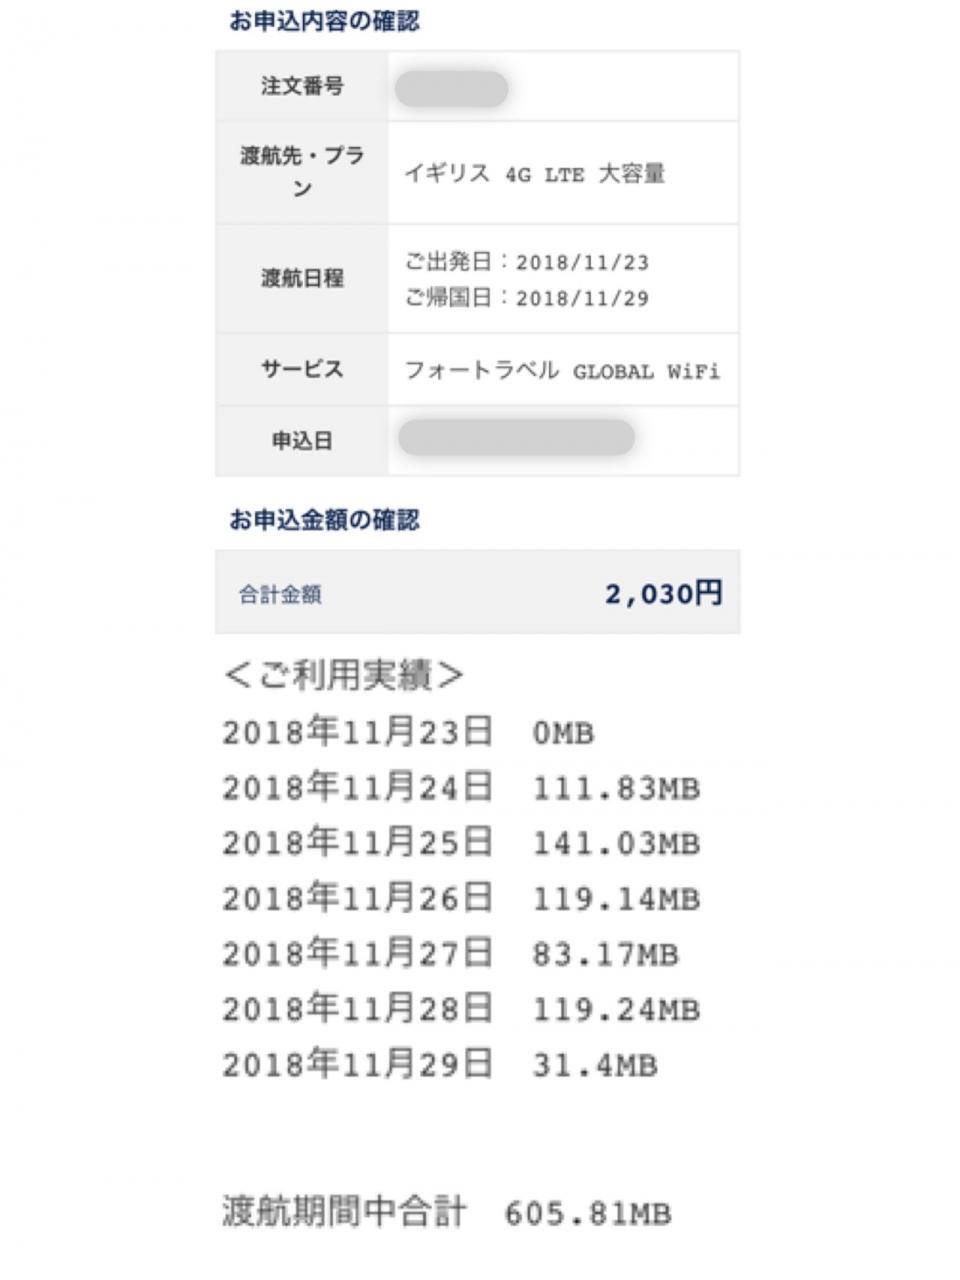
Task: Select the 注文番号 label cell
Action: [x=302, y=87]
